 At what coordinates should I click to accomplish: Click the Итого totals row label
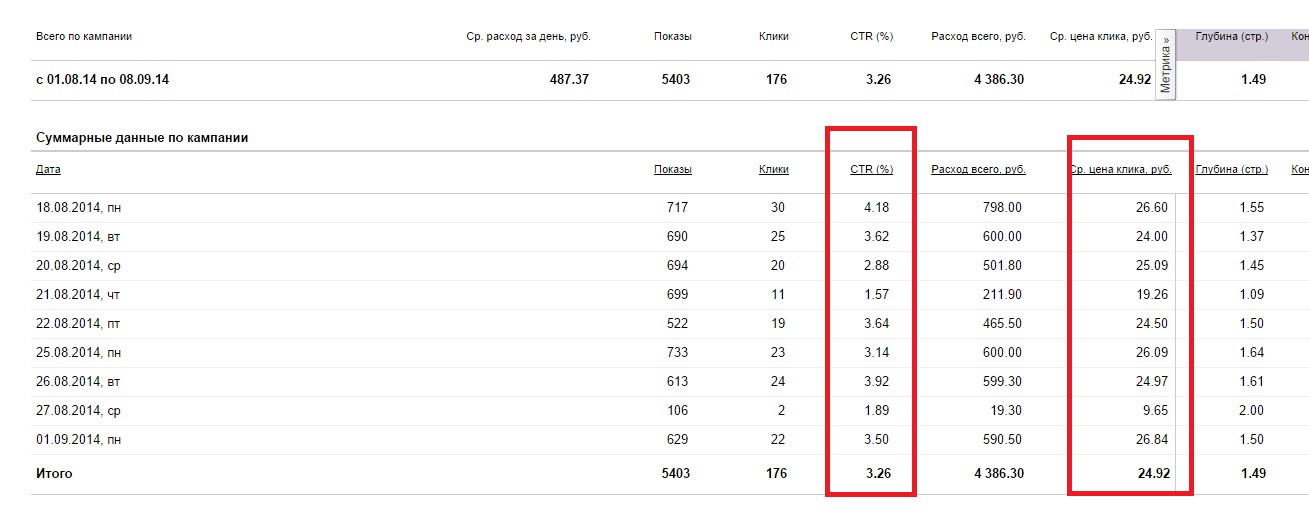(x=54, y=474)
